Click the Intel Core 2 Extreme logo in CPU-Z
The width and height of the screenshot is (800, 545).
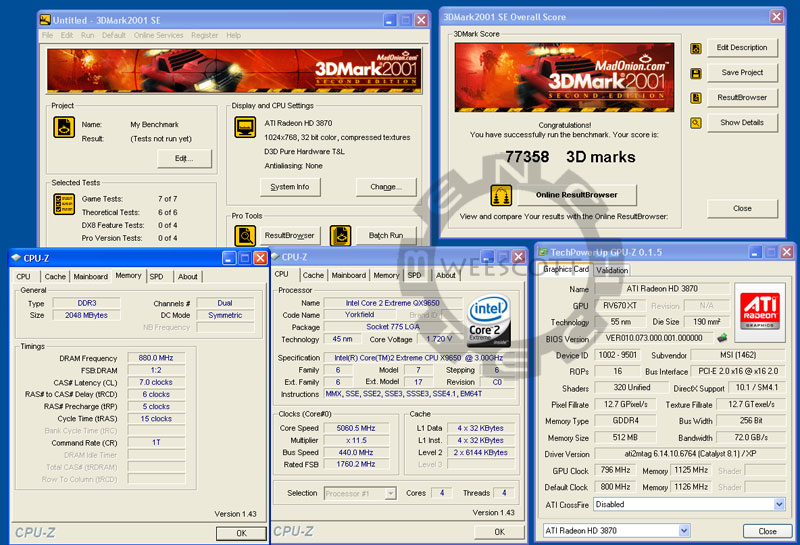489,321
